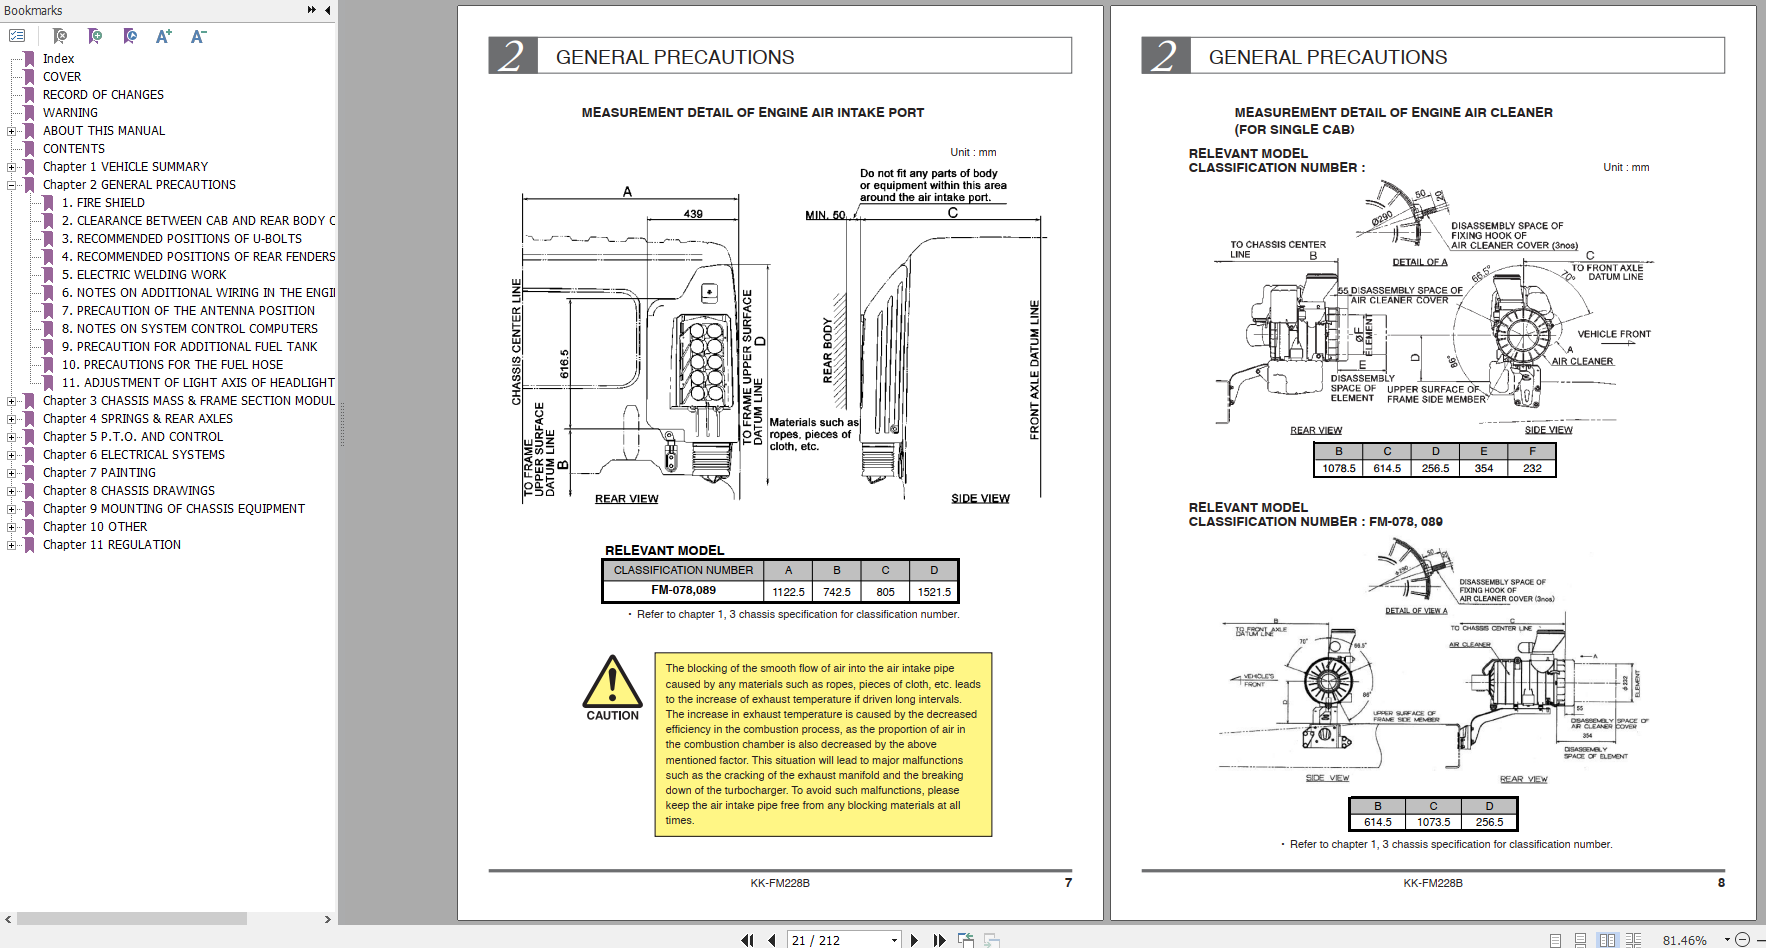Toggle continuous facing pages layout

pyautogui.click(x=1633, y=940)
